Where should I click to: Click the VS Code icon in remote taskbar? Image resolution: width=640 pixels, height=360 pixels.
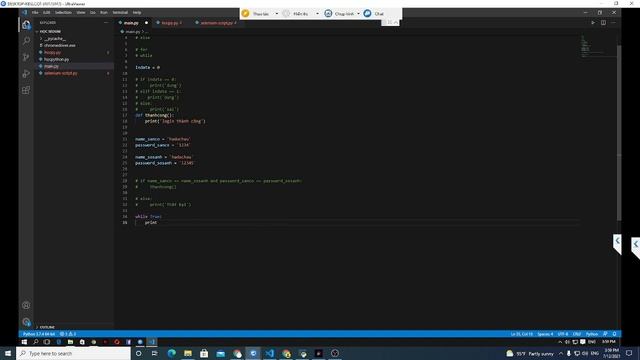pyautogui.click(x=151, y=342)
